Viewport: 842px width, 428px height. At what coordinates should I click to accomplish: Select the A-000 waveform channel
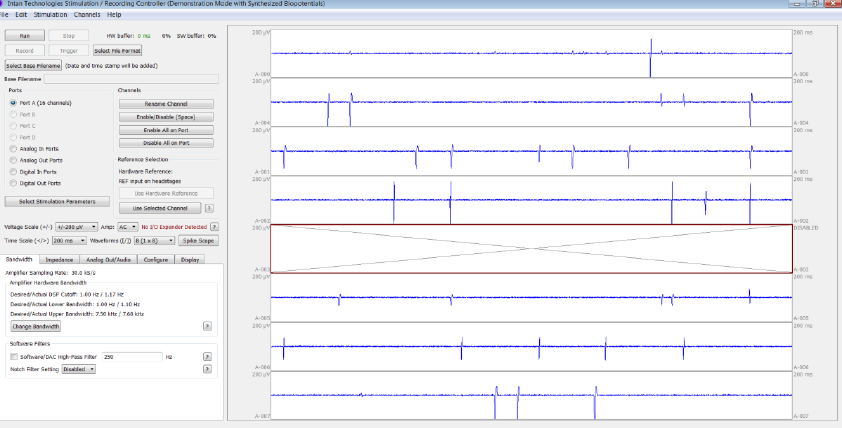click(531, 53)
